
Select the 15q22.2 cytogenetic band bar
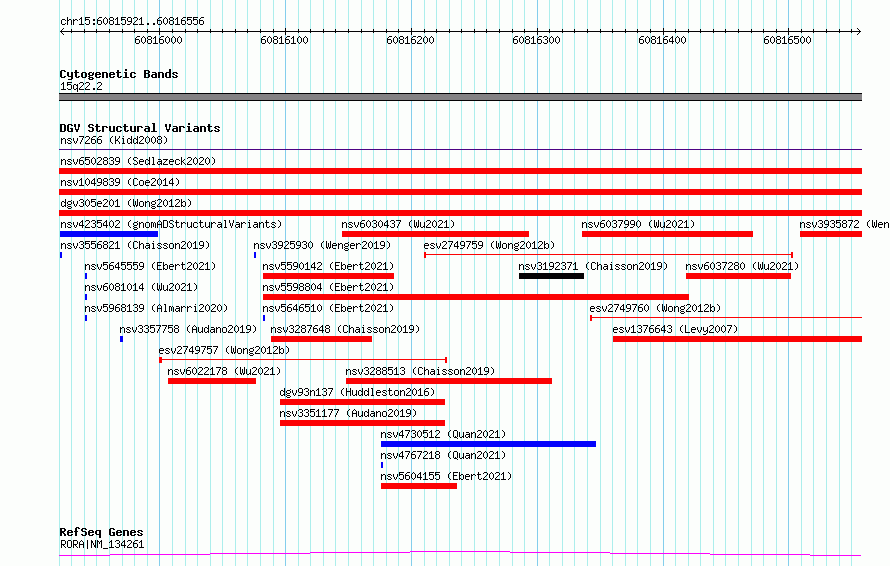click(x=460, y=97)
